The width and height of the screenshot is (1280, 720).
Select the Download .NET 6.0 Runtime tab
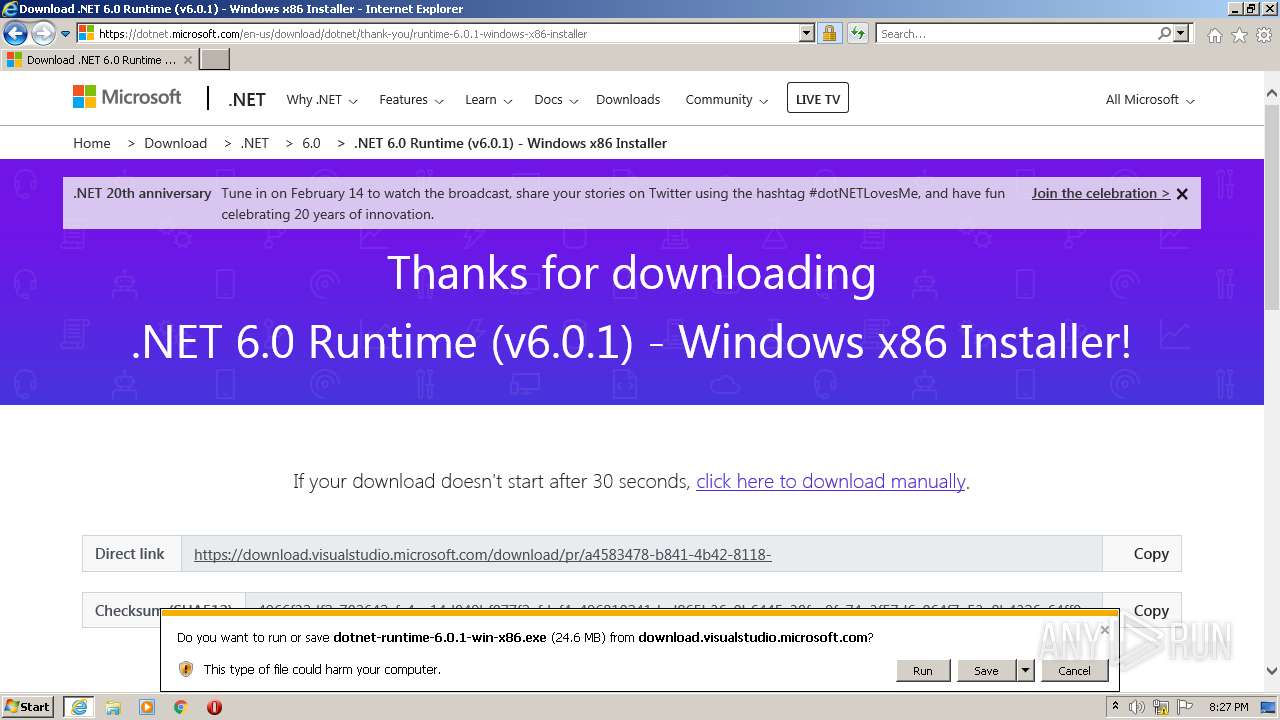pos(98,60)
